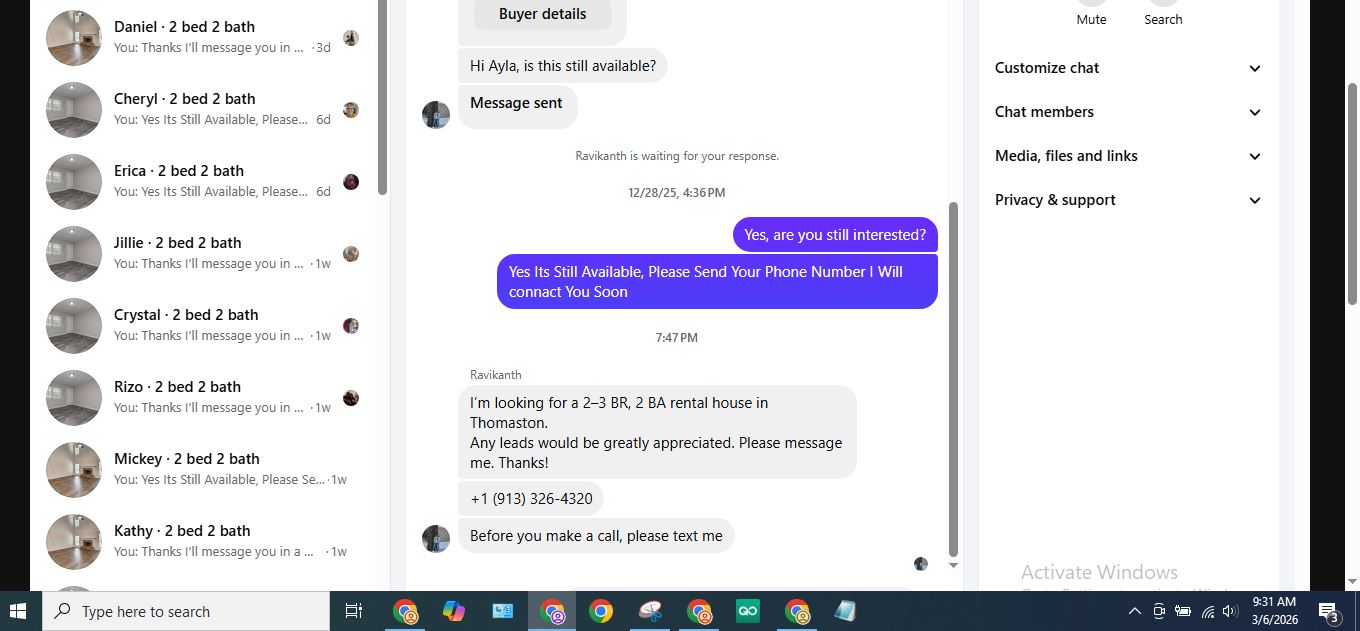
Task: Expand the Chat members section
Action: click(1128, 112)
